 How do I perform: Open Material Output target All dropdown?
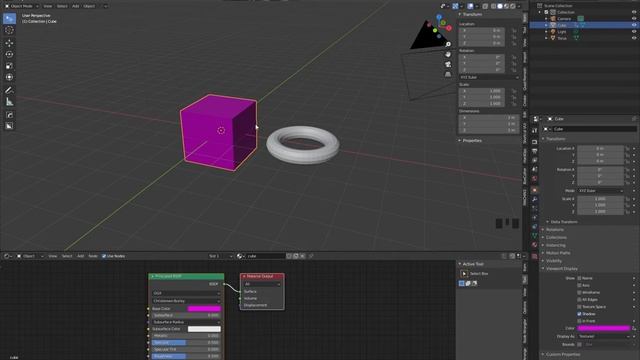click(262, 284)
